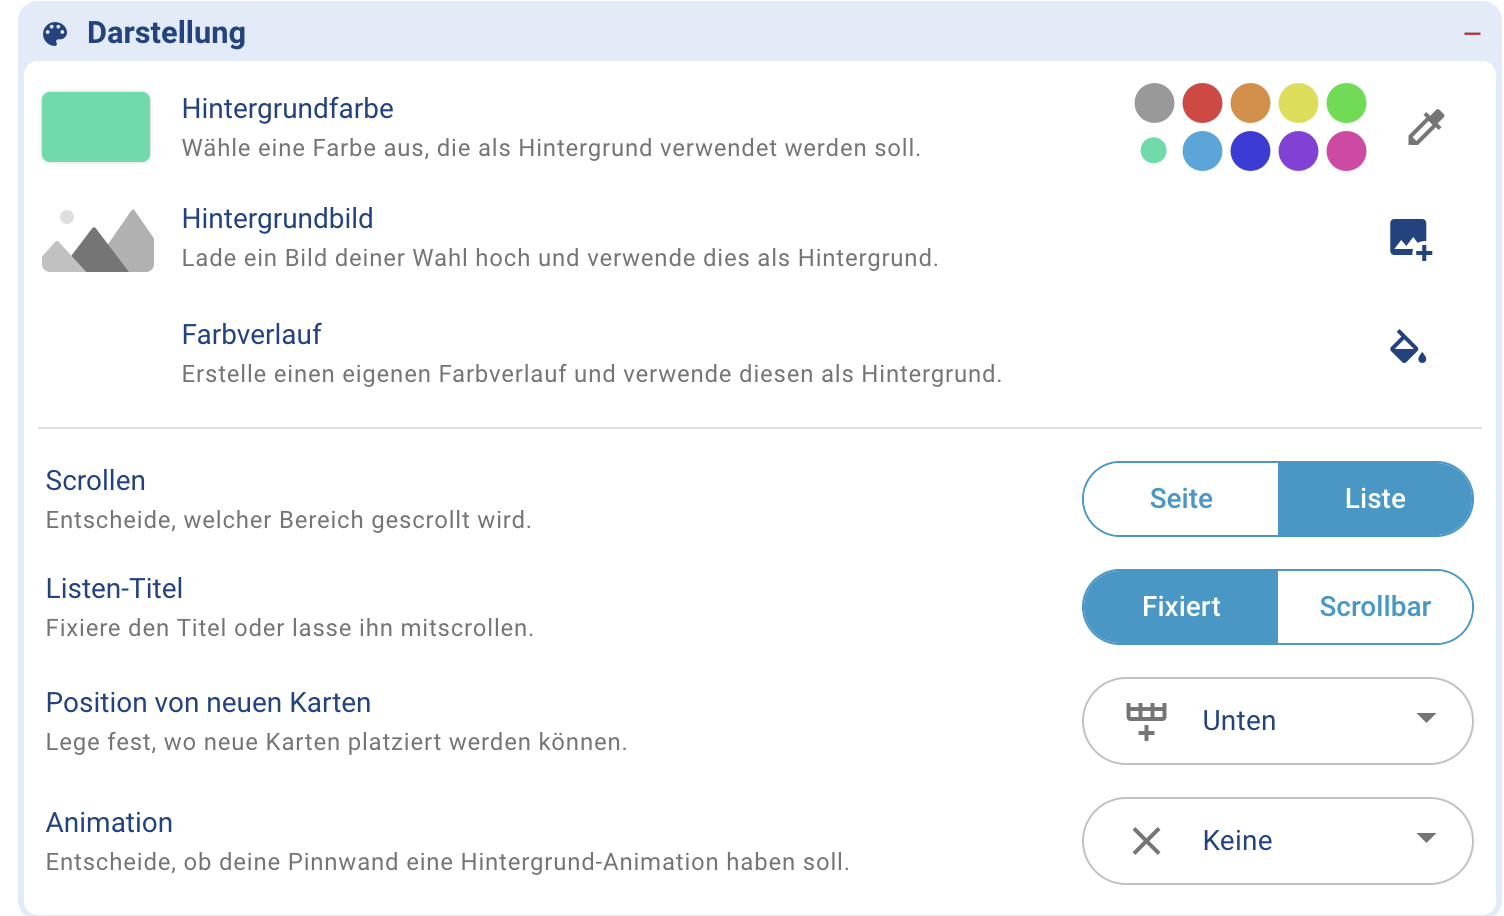
Task: Set list title to Scrollbar
Action: [x=1375, y=607]
